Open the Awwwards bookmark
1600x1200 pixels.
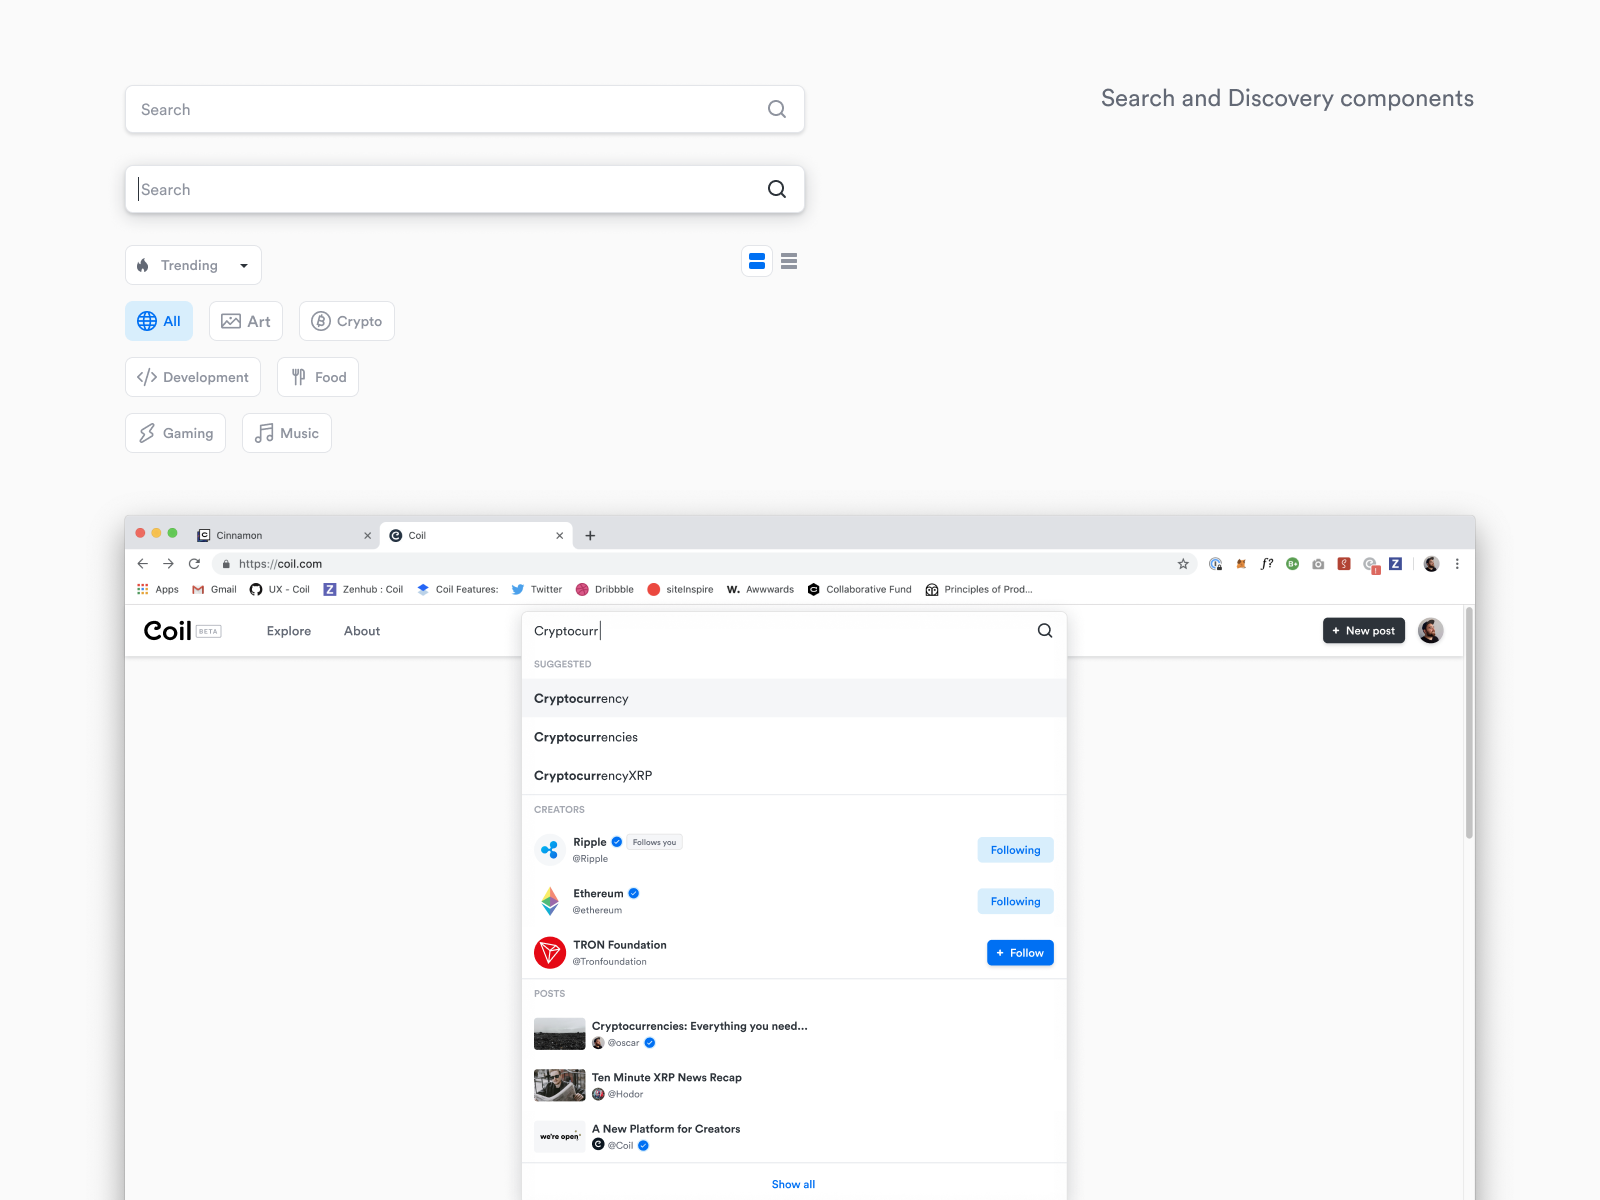click(760, 589)
